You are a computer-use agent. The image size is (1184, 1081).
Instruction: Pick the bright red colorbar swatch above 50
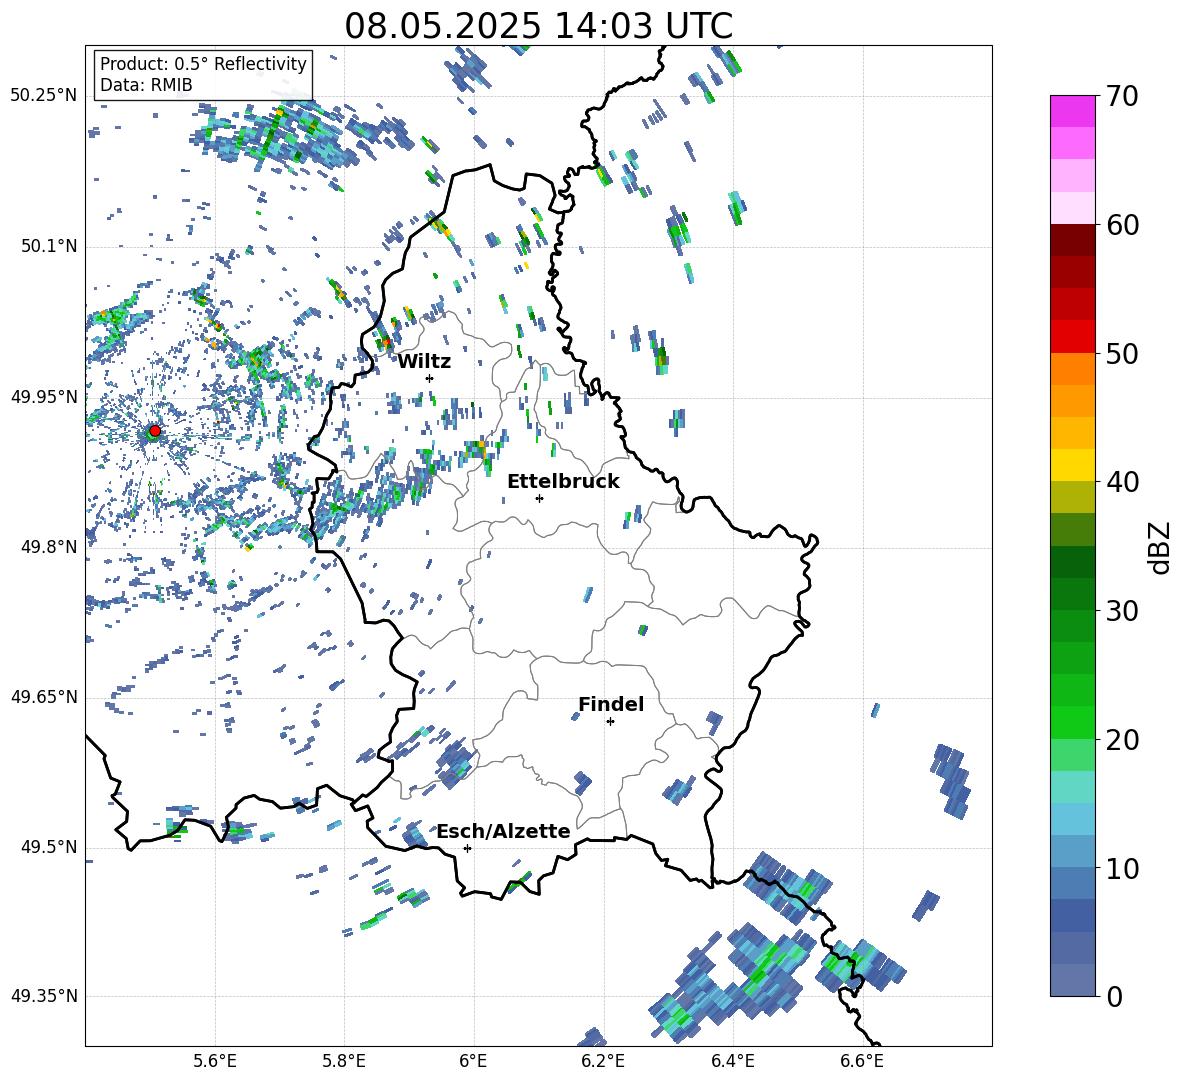(1072, 337)
